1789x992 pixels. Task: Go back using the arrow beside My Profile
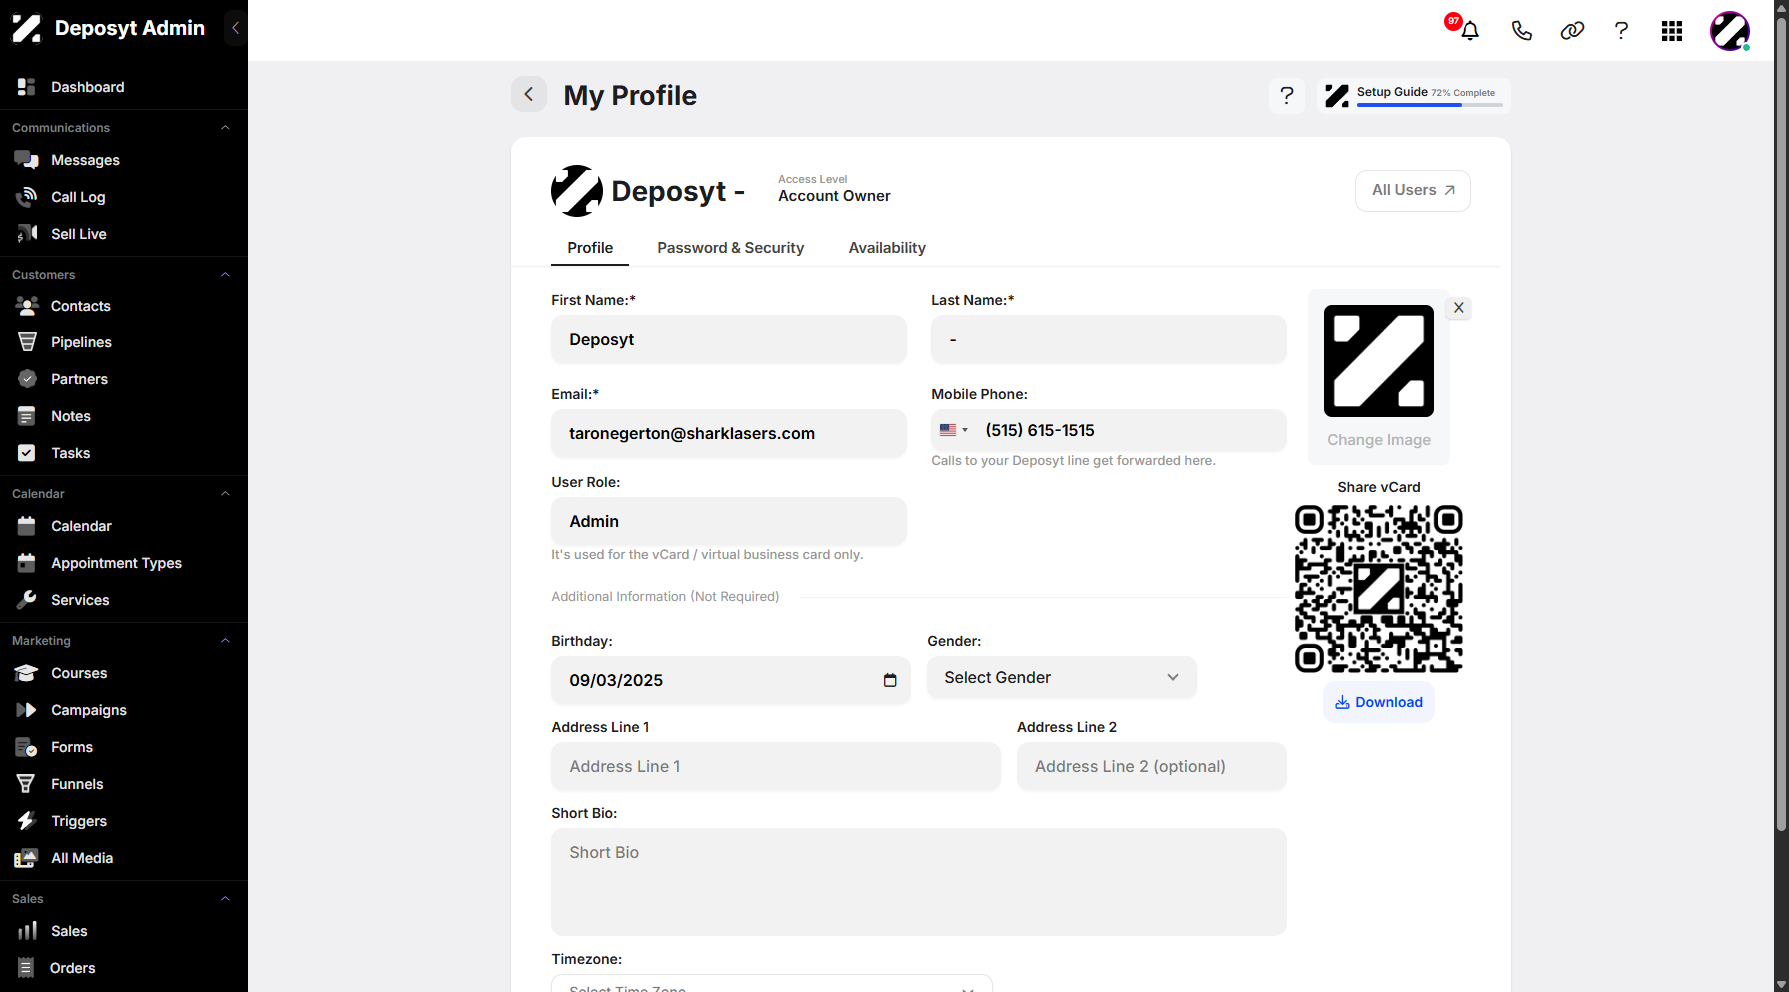(x=529, y=94)
